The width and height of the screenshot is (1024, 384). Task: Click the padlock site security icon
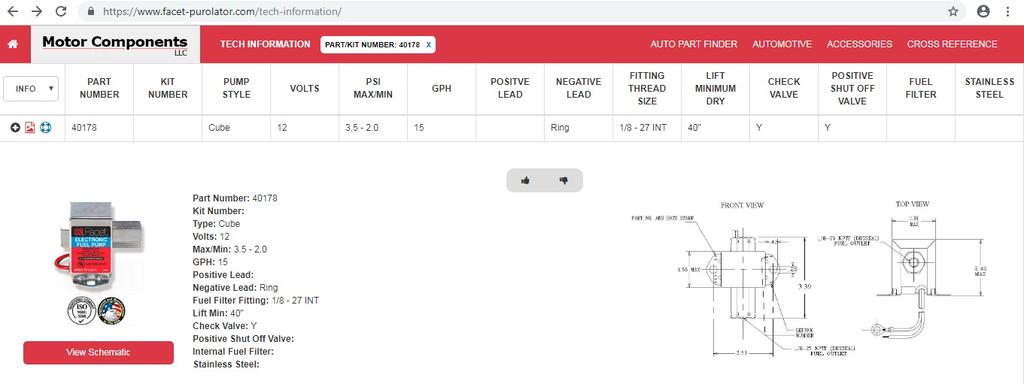click(x=91, y=11)
